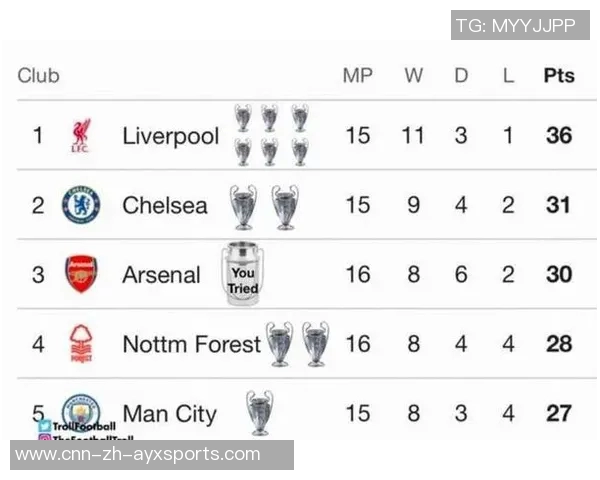
Task: Open the Liverpool team name
Action: pos(170,136)
